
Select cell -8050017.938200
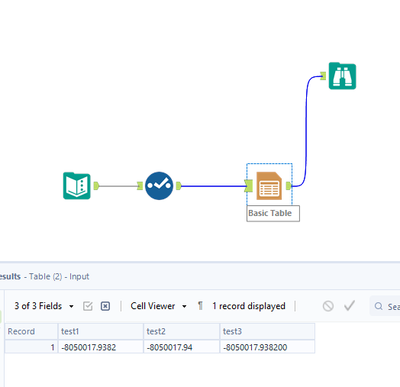pyautogui.click(x=267, y=347)
